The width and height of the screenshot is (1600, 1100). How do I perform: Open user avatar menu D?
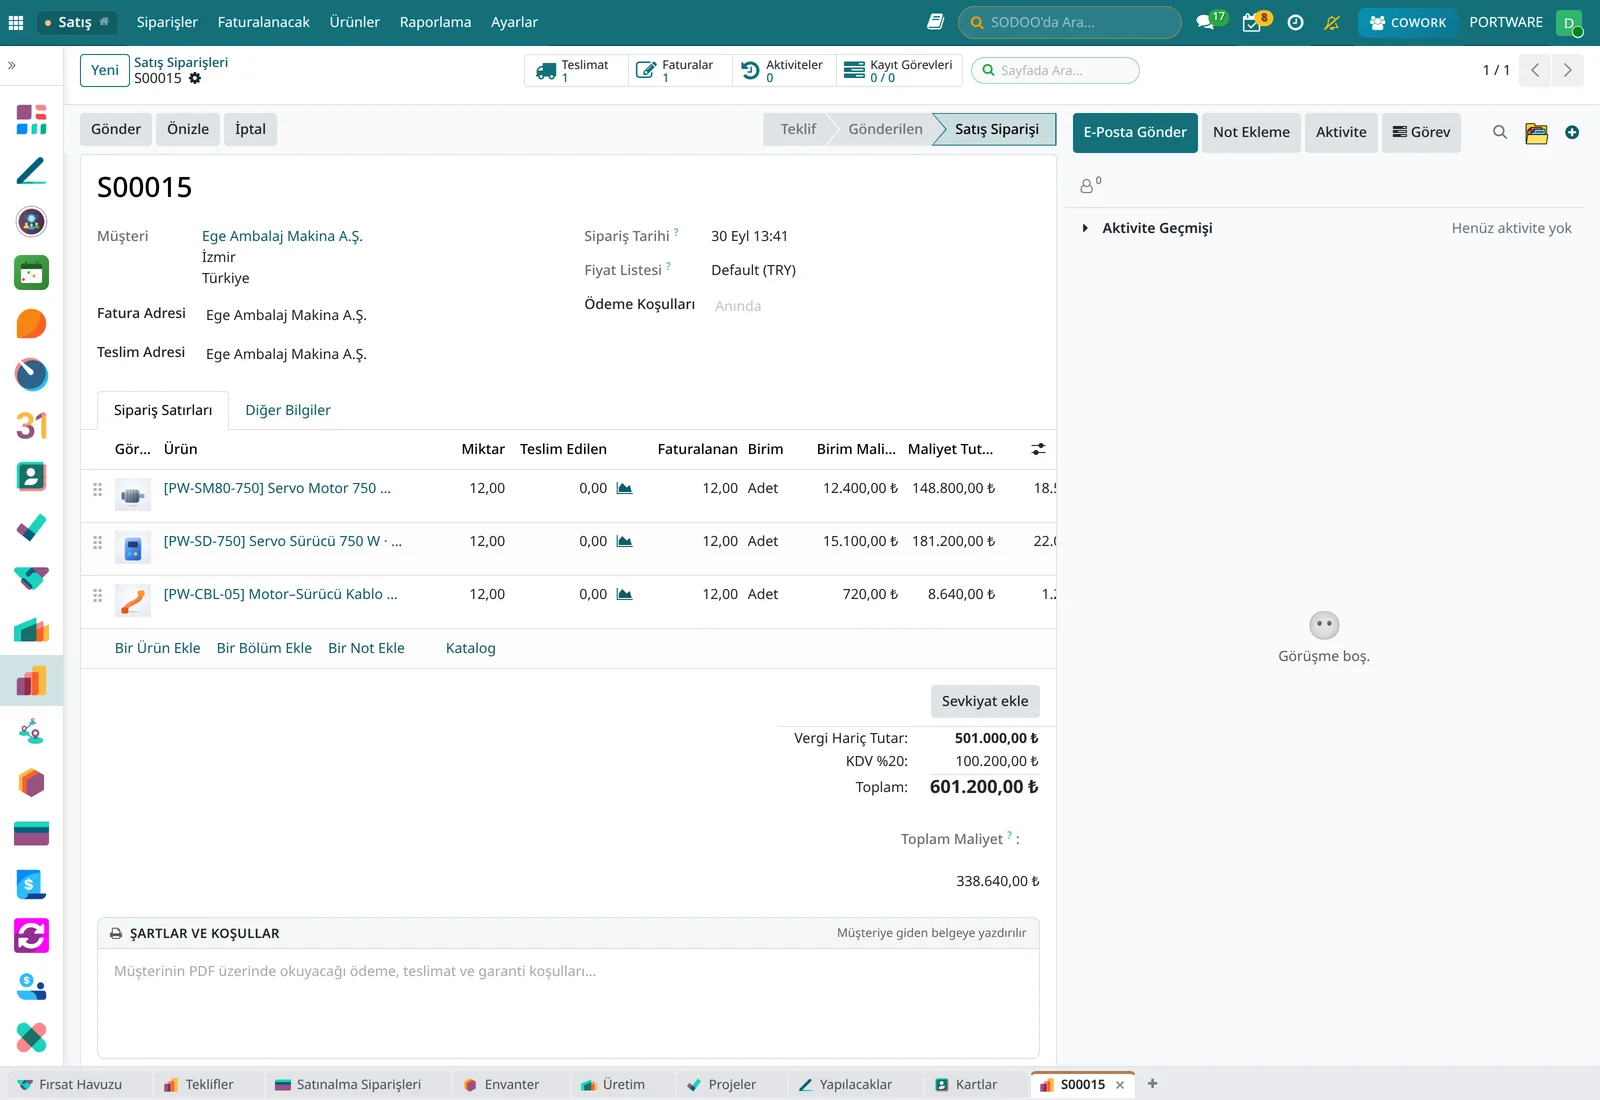pos(1569,22)
